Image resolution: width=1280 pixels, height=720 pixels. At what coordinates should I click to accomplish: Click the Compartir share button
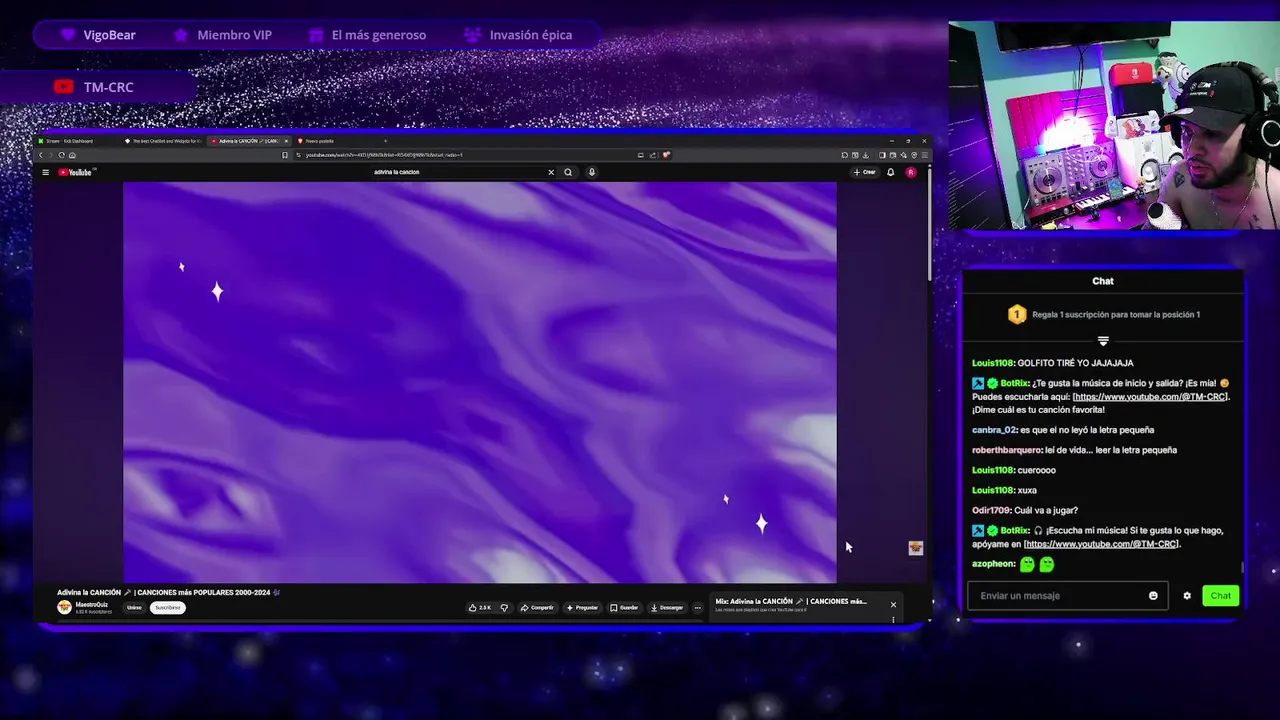point(537,607)
